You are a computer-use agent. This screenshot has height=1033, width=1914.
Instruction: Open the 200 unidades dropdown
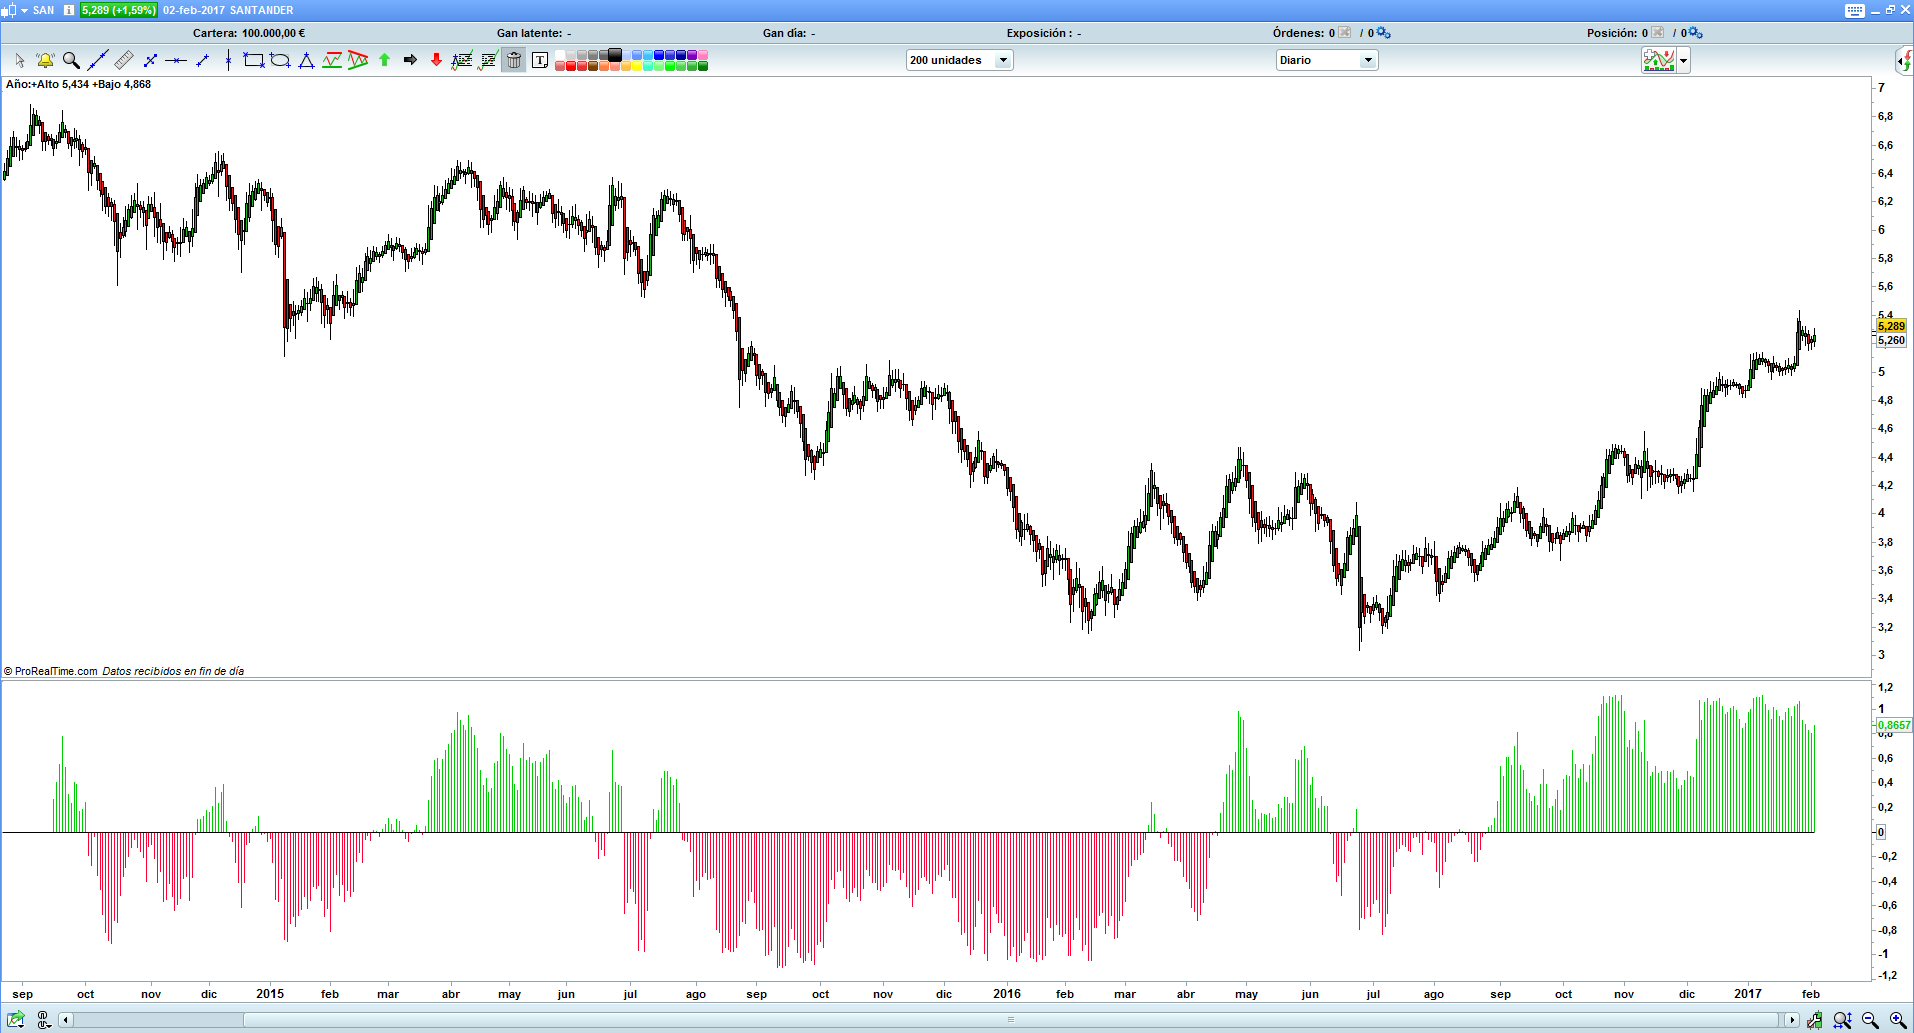pos(960,60)
